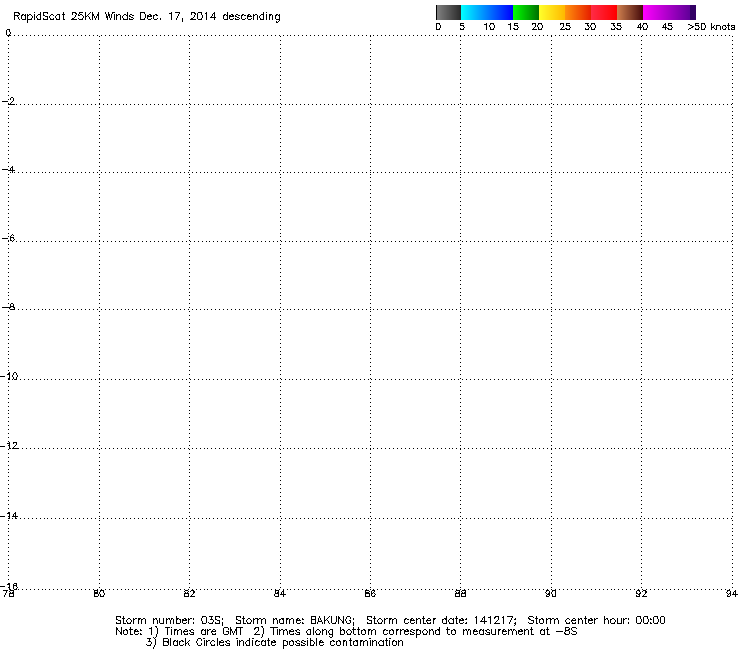The image size is (740, 650).
Task: Click the longitude axis label '84'
Action: coord(280,594)
